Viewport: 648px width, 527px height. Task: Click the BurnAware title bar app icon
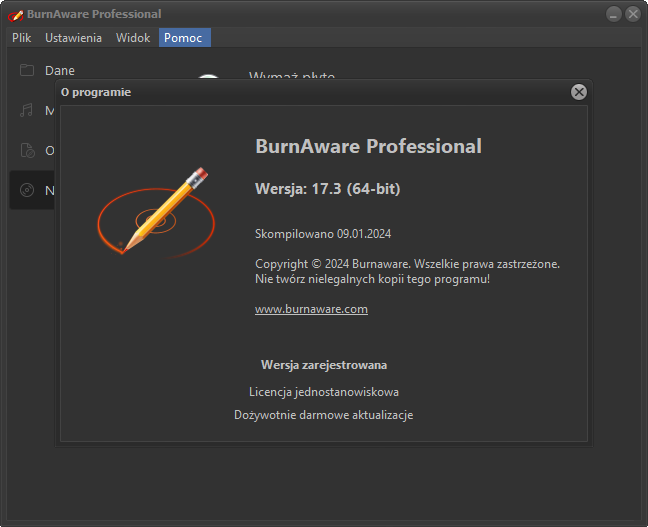(16, 15)
